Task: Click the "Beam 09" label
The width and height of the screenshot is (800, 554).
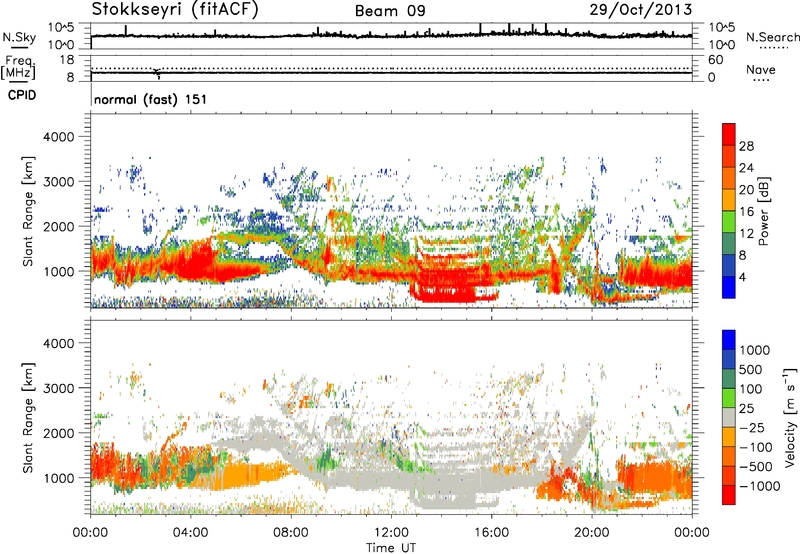Action: 390,11
